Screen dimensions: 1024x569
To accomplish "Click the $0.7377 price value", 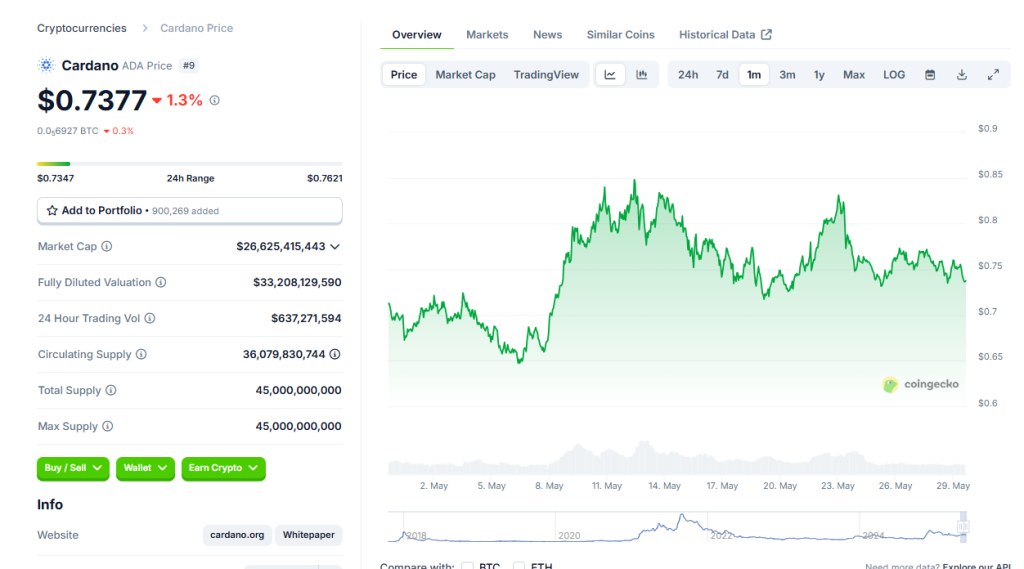I will pos(92,101).
